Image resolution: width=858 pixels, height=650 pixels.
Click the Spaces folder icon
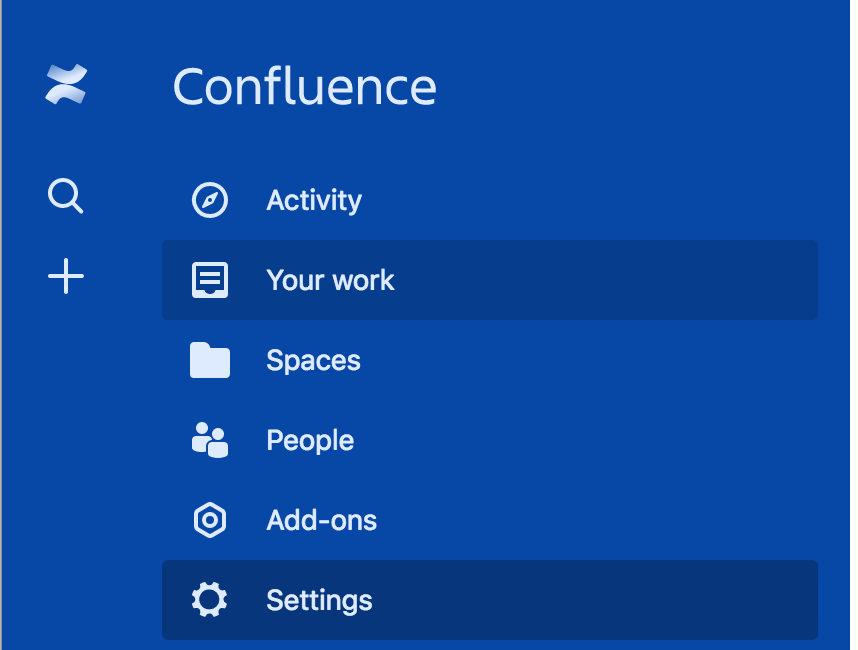pos(210,360)
